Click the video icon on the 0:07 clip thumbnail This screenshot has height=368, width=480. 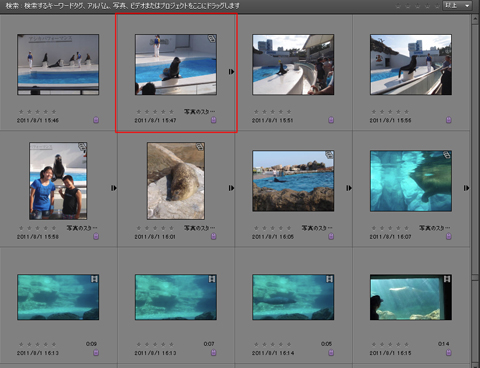[212, 279]
